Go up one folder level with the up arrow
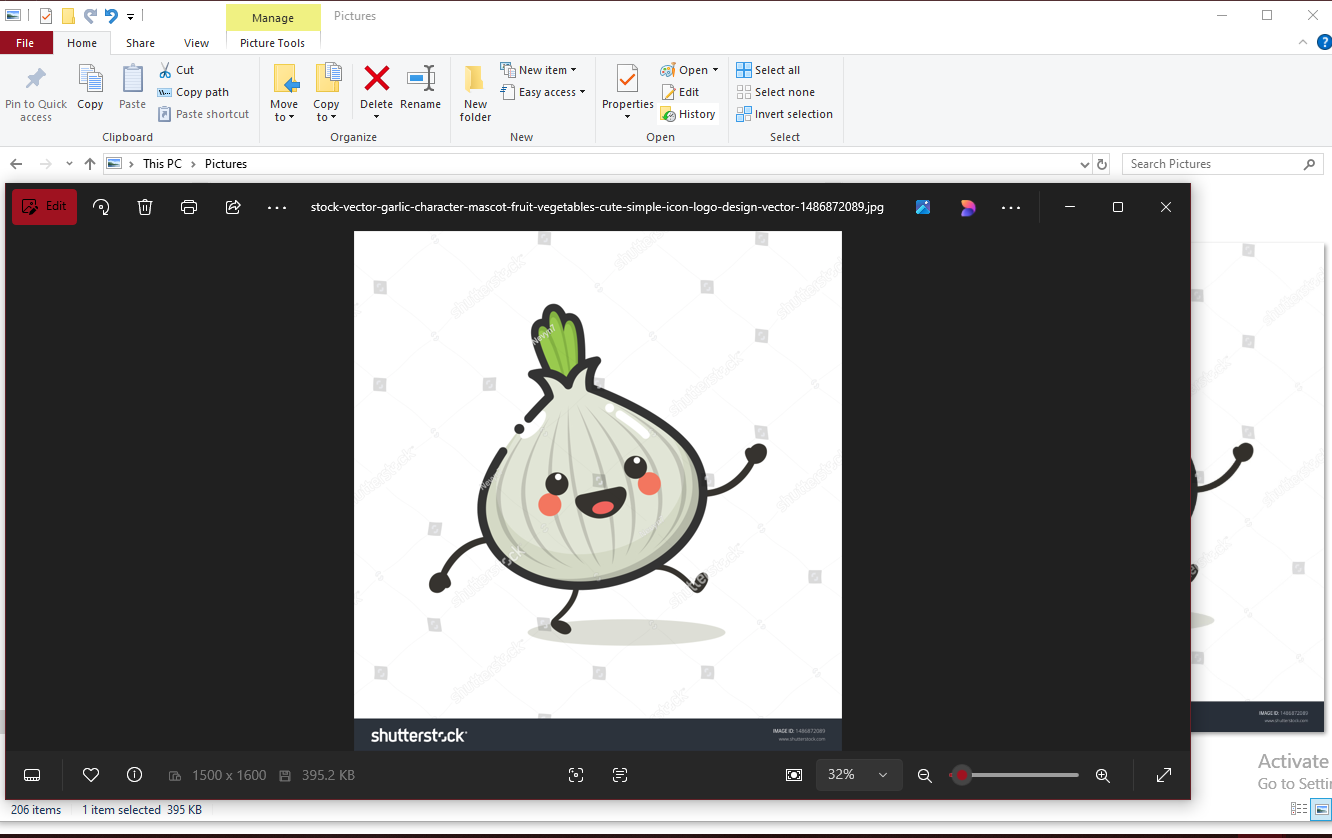1332x838 pixels. [x=90, y=164]
